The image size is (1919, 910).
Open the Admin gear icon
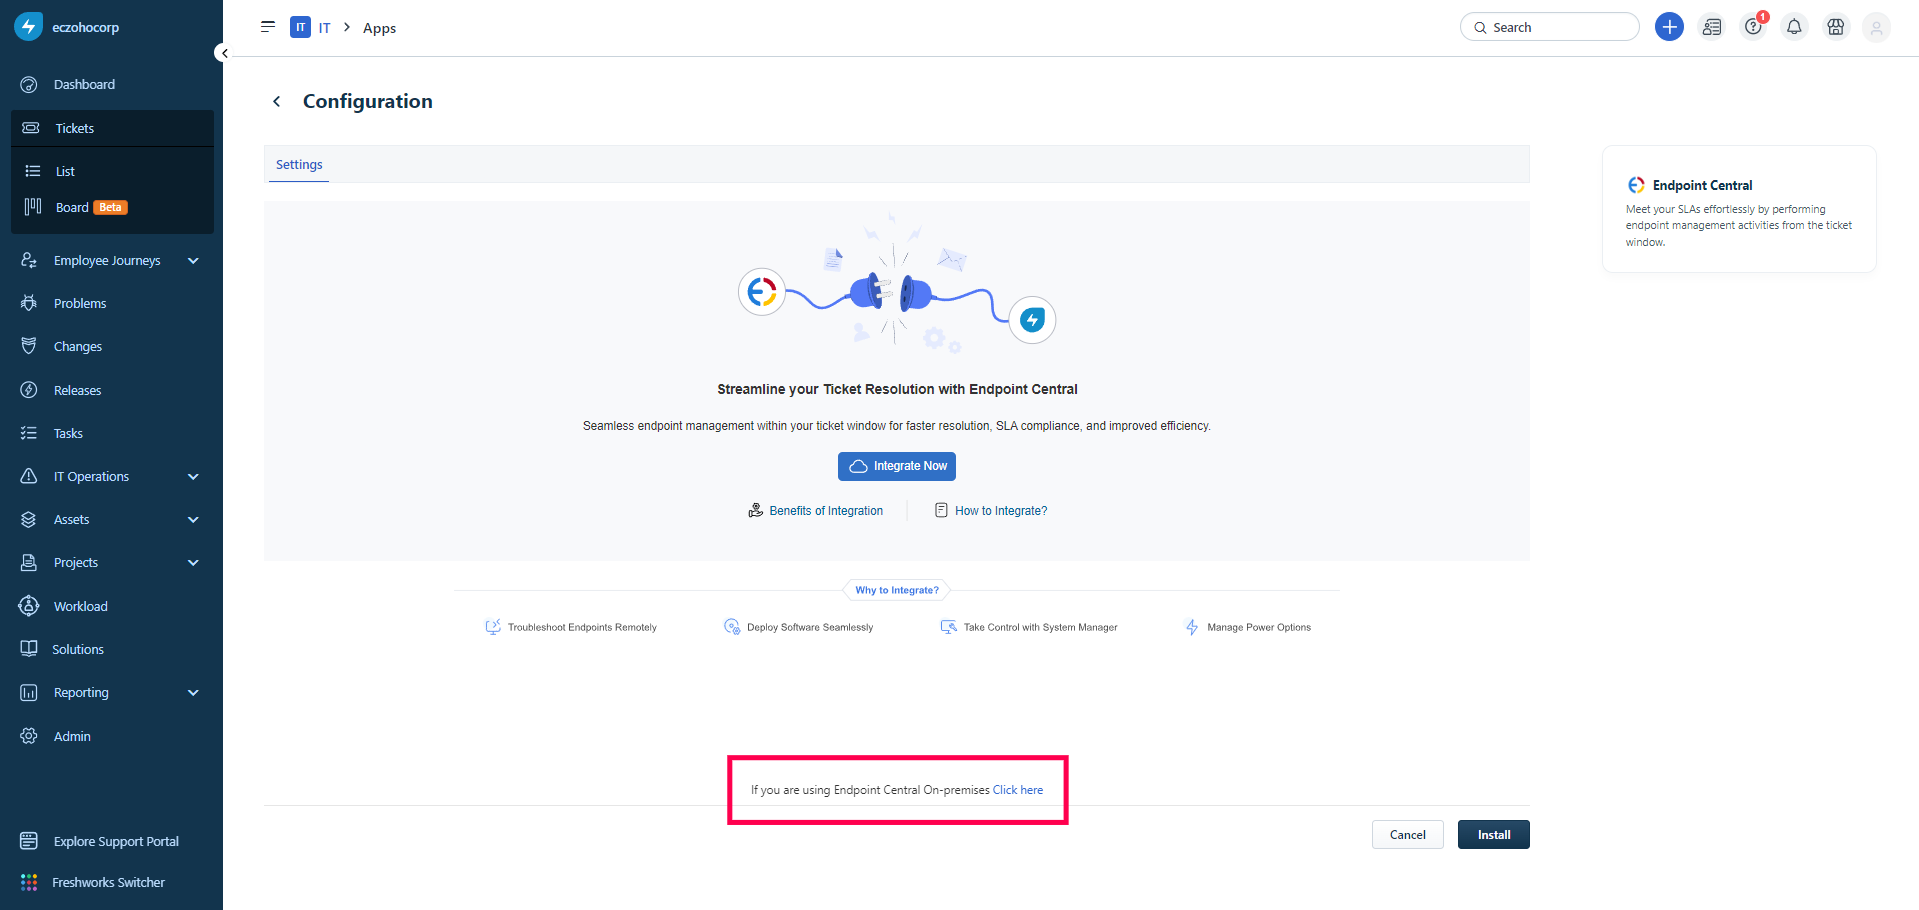29,736
